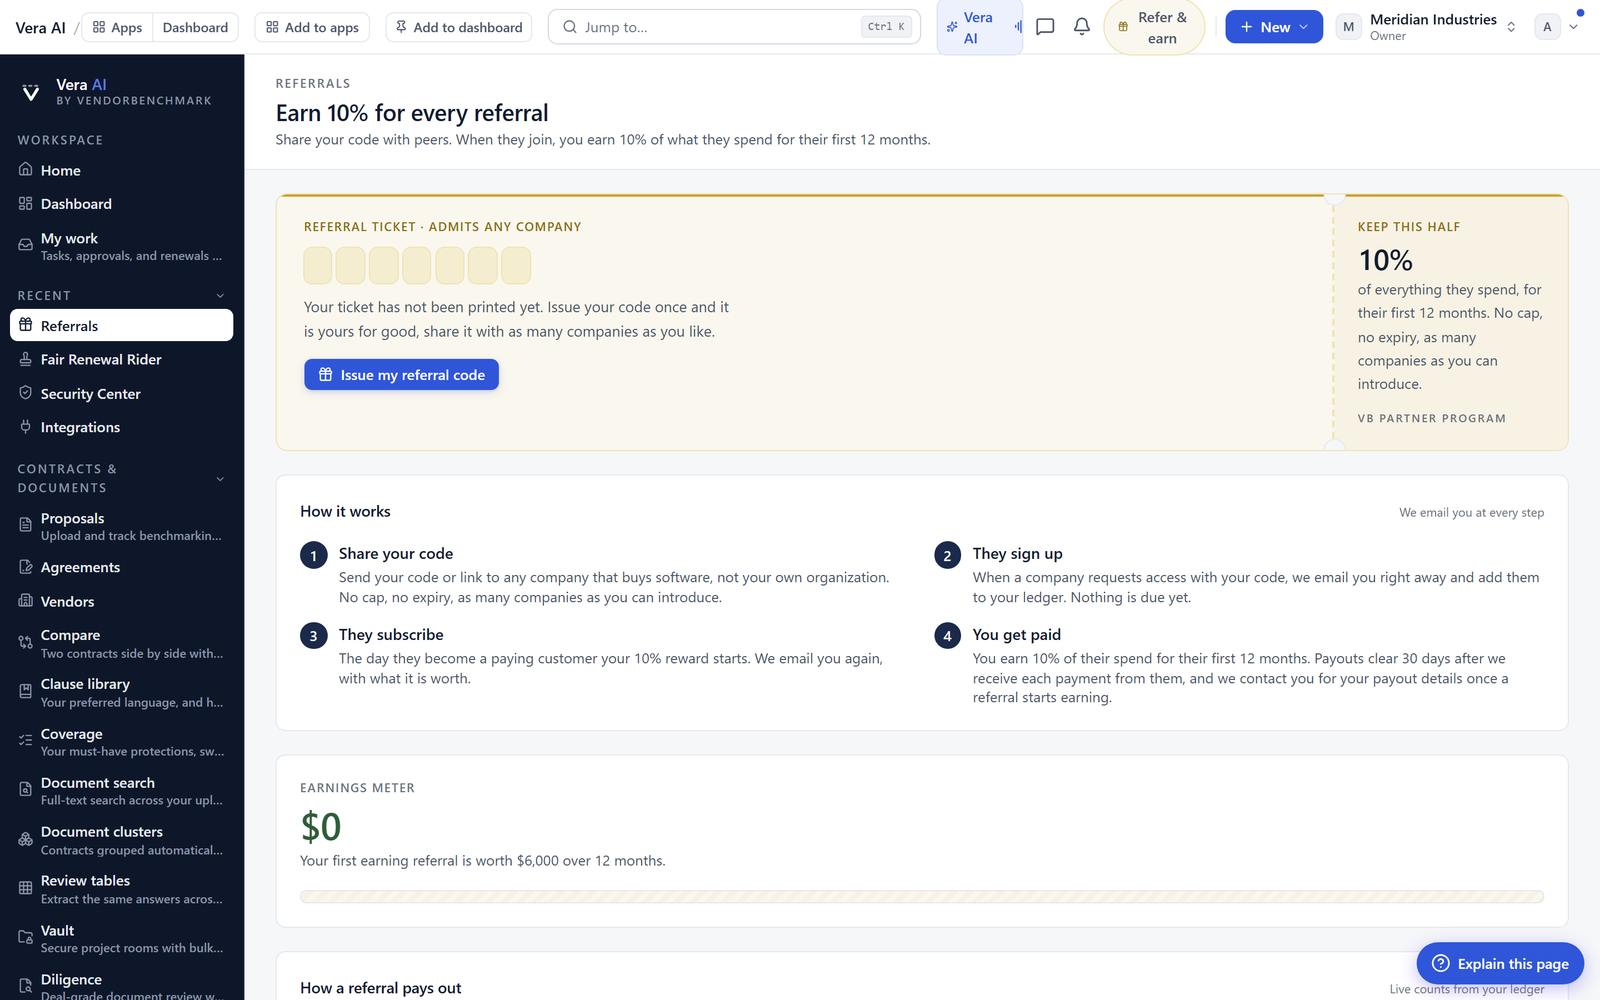This screenshot has width=1600, height=1000.
Task: Click the 10% keep this half value
Action: tap(1385, 260)
